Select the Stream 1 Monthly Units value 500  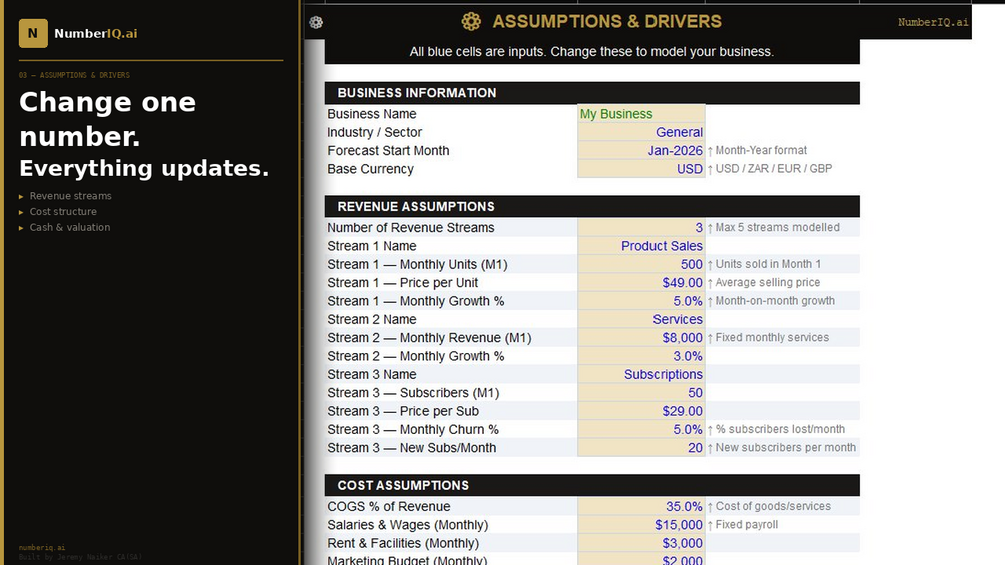coord(641,265)
